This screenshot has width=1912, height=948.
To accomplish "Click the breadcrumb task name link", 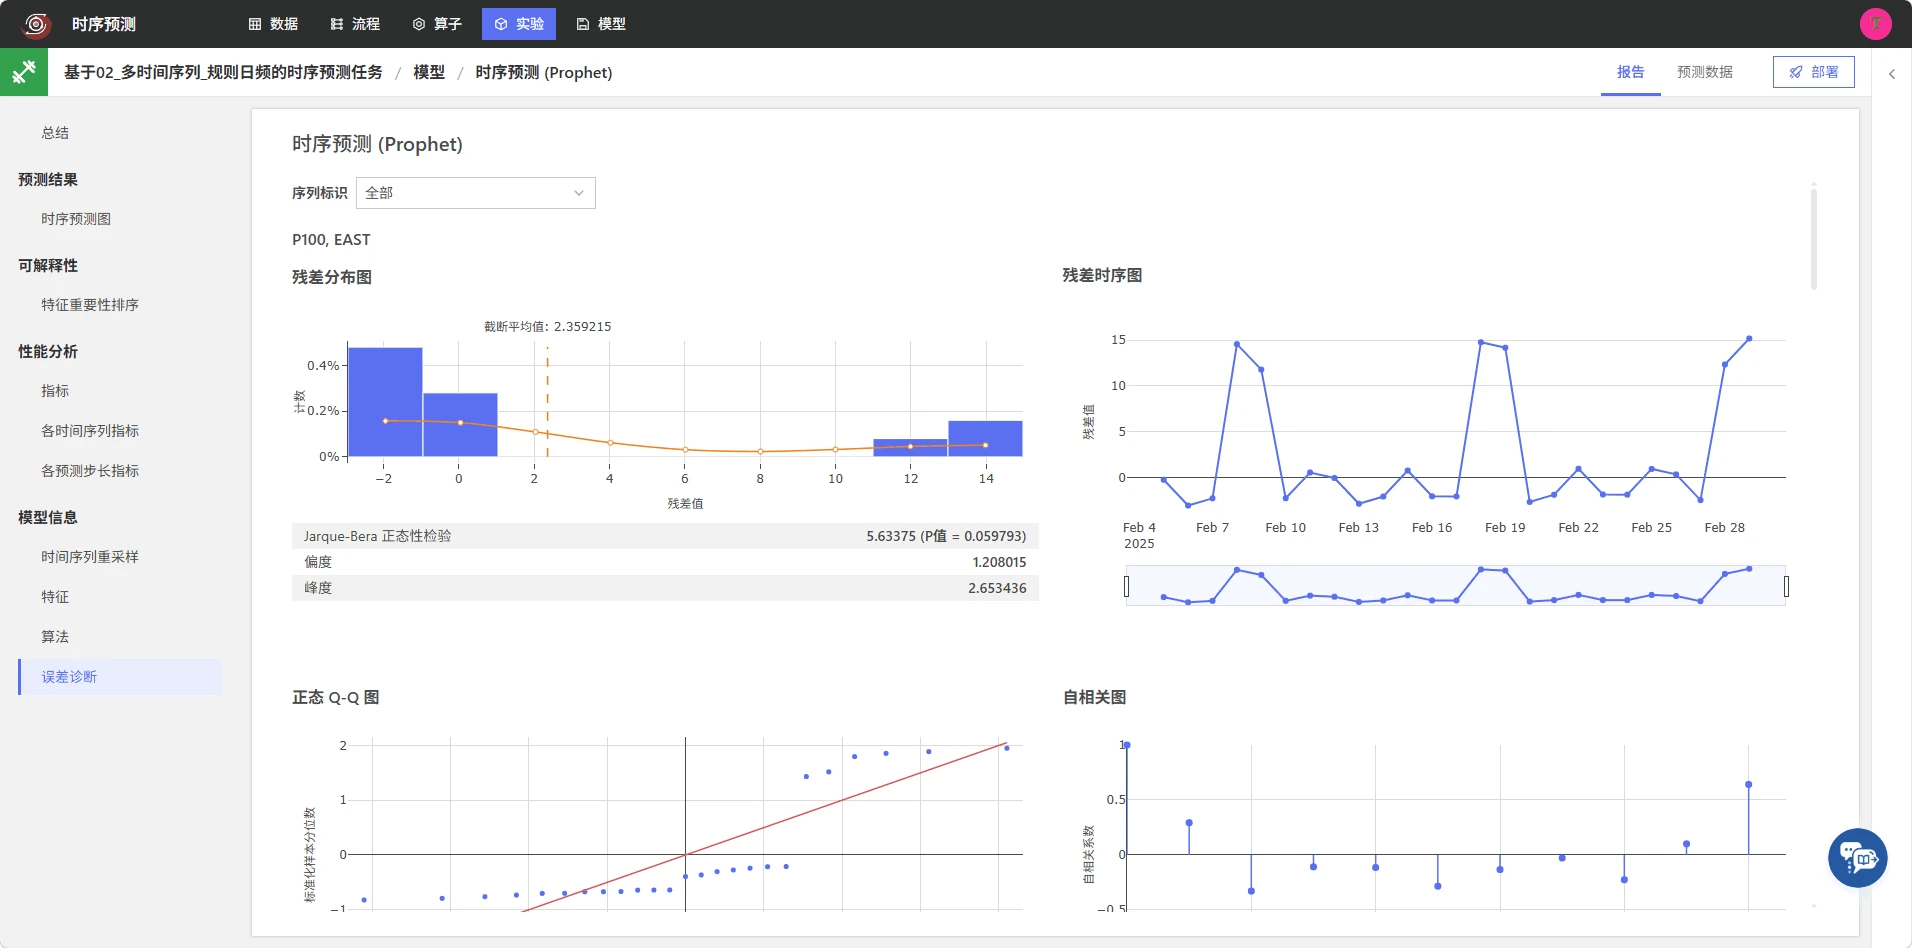I will click(223, 72).
